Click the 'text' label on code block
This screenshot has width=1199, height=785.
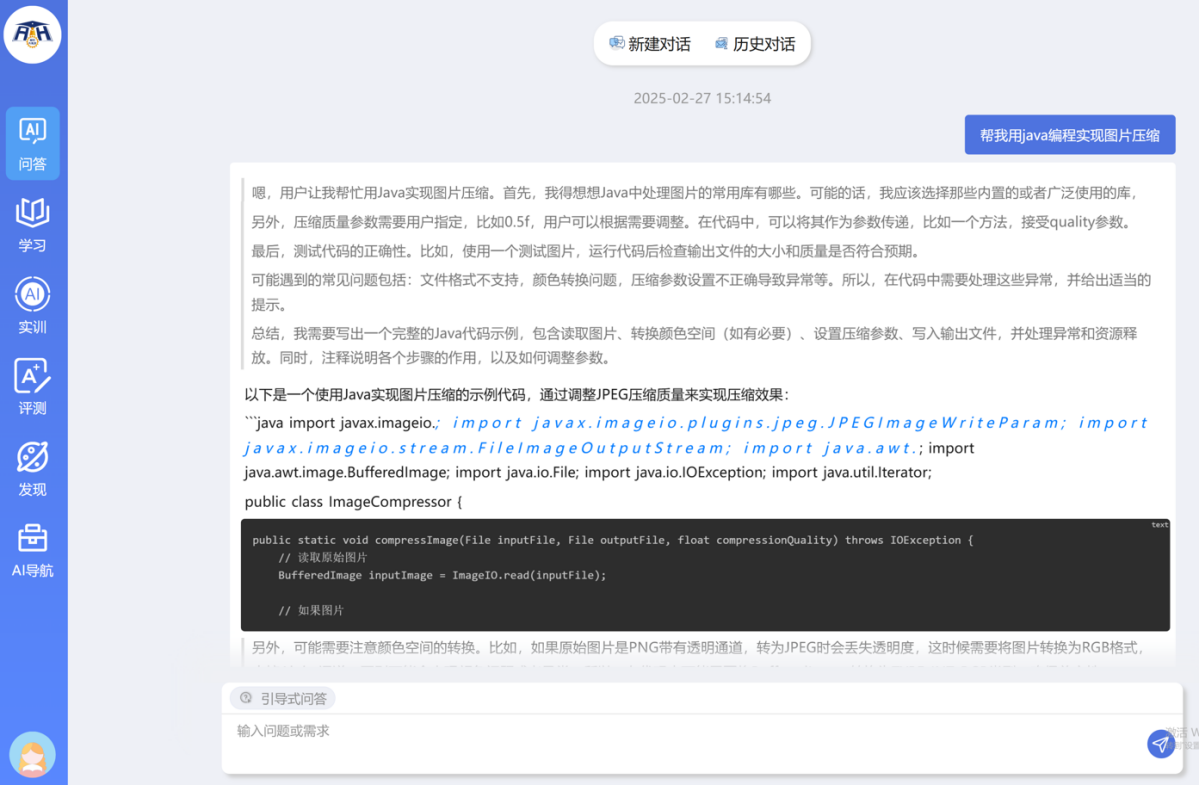click(1159, 525)
